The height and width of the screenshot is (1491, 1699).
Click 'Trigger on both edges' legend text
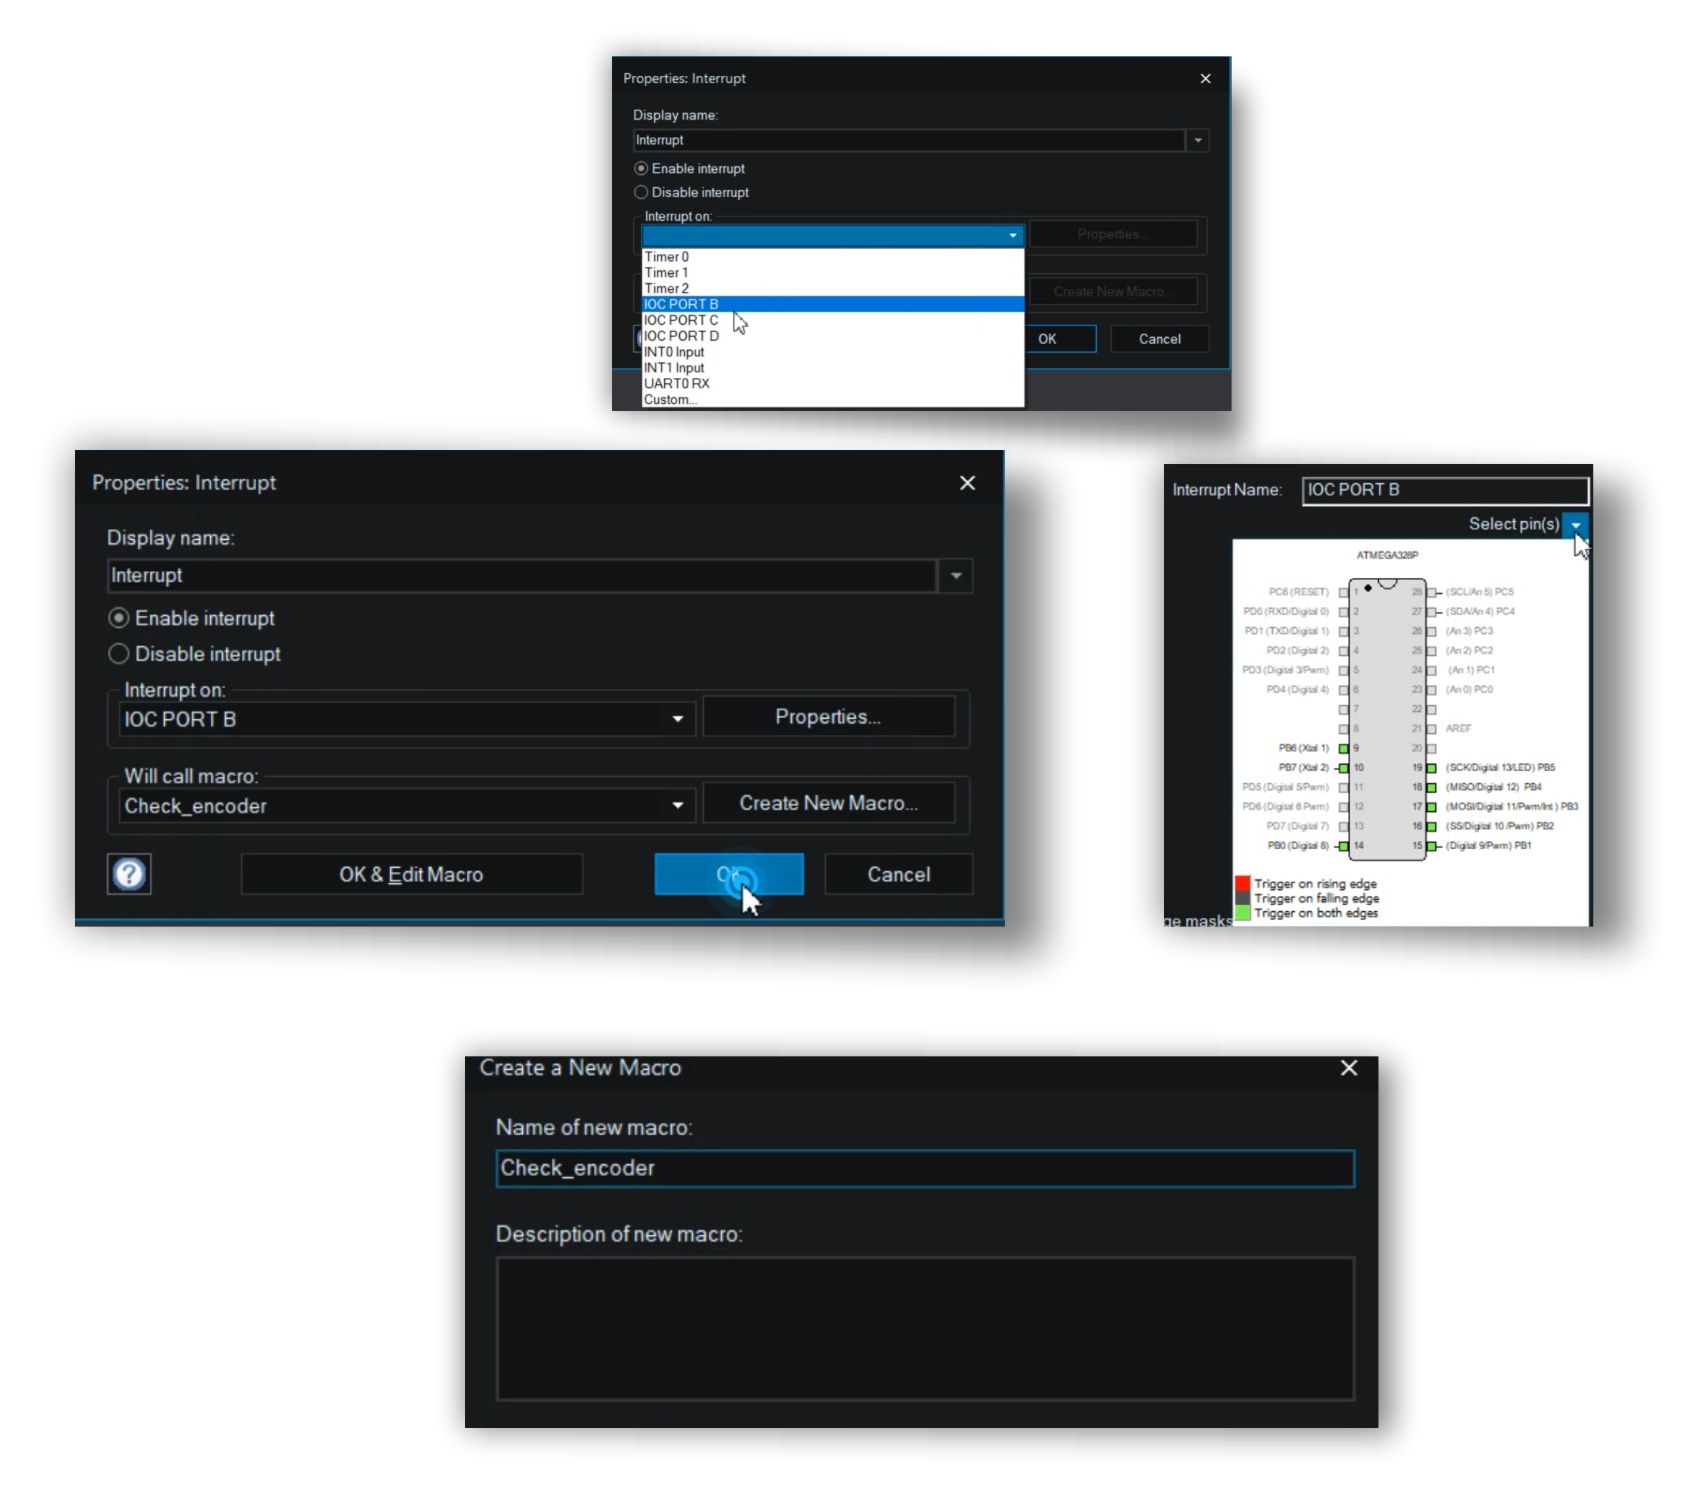click(1316, 913)
